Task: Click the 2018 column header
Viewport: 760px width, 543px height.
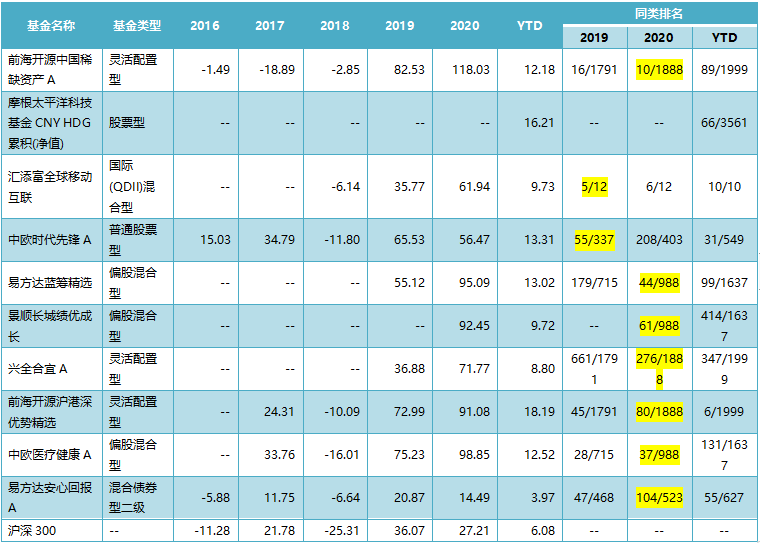Action: click(334, 26)
